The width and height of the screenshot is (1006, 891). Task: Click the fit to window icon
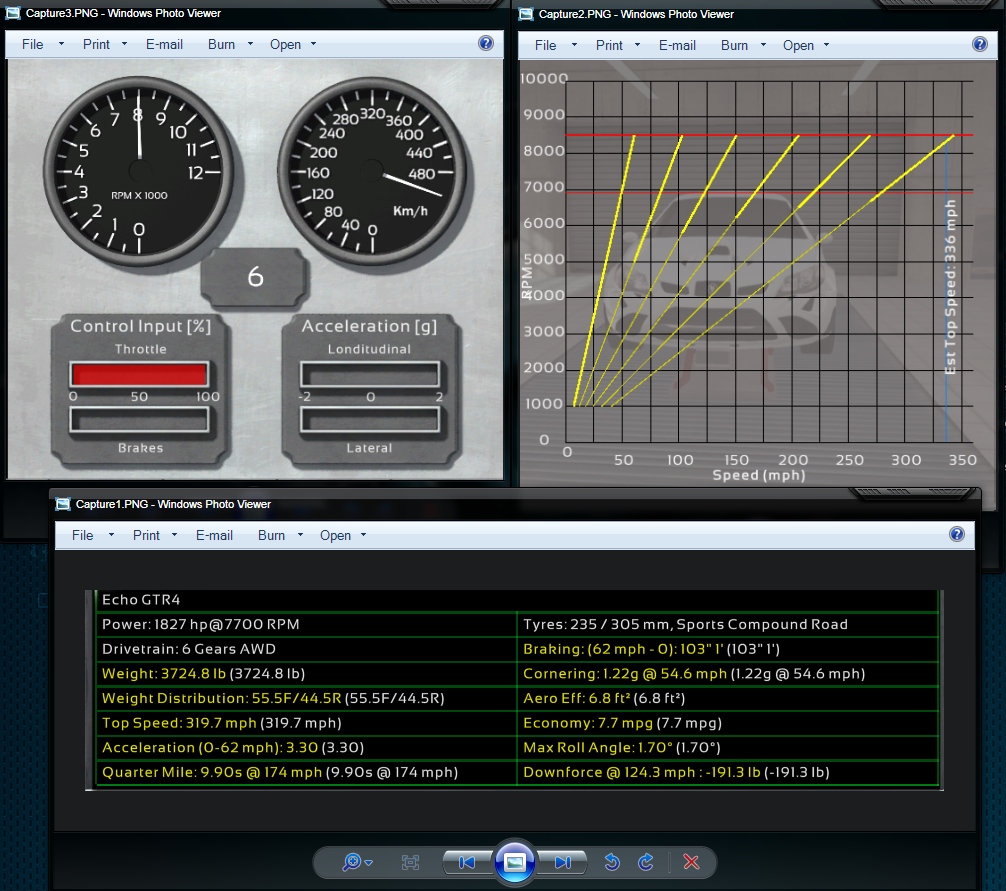(410, 862)
